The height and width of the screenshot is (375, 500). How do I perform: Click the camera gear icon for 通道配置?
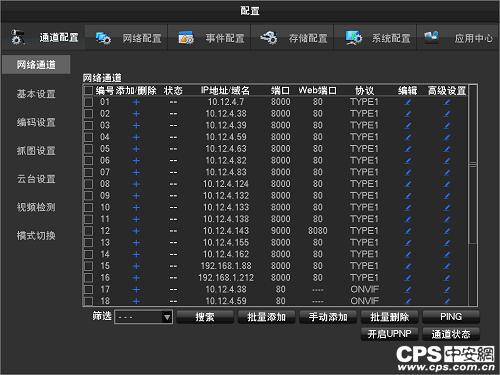click(x=18, y=37)
